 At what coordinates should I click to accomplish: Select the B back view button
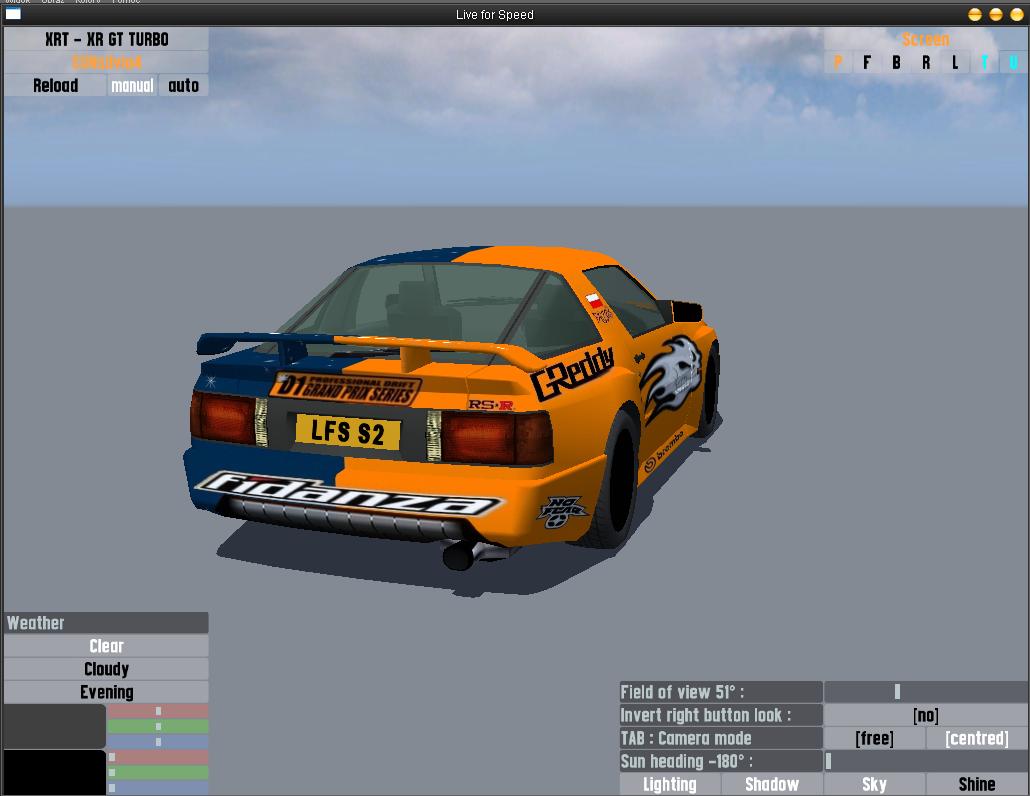(x=896, y=62)
